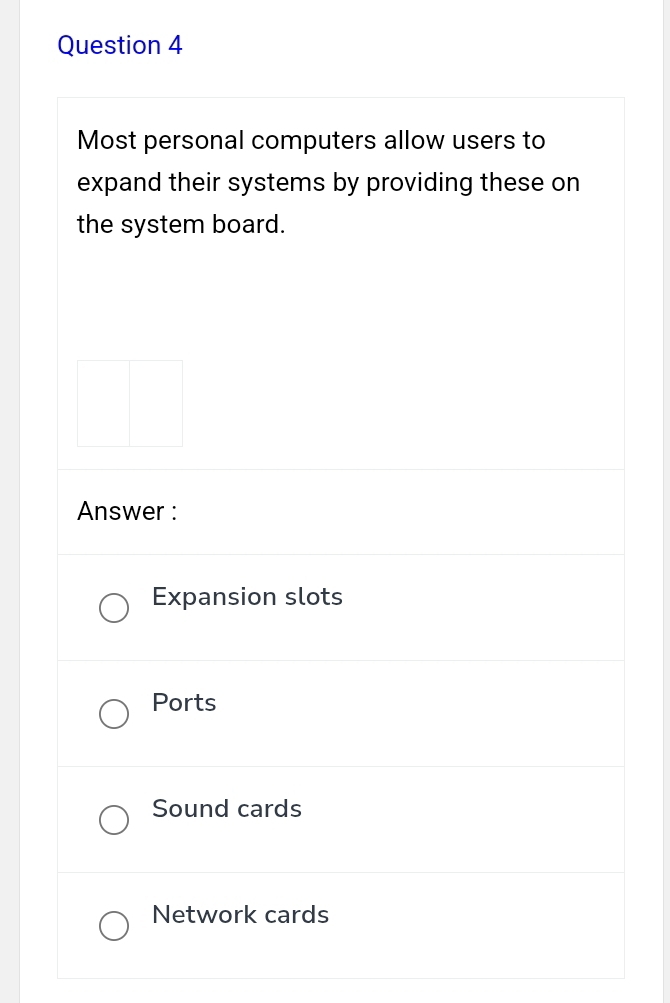Choose the Ports radio button
The height and width of the screenshot is (1003, 670).
click(114, 714)
